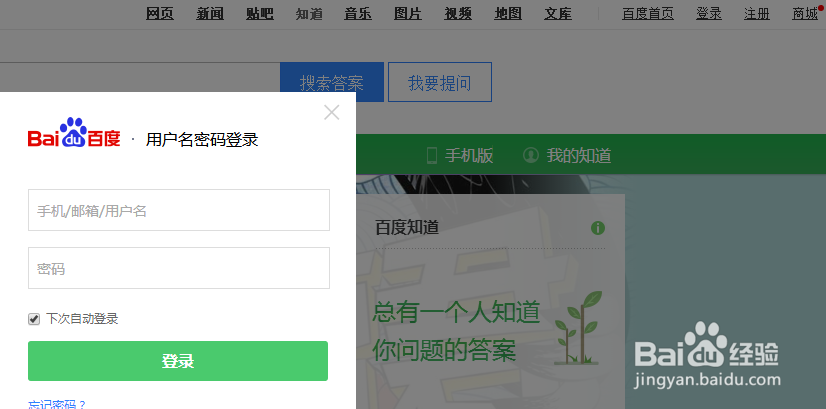
Task: Toggle the 下次自动登录 checkbox
Action: pos(34,319)
